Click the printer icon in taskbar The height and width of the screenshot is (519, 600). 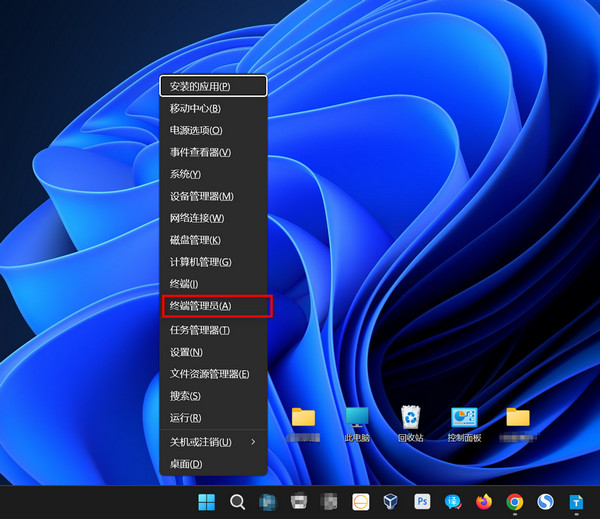point(298,502)
